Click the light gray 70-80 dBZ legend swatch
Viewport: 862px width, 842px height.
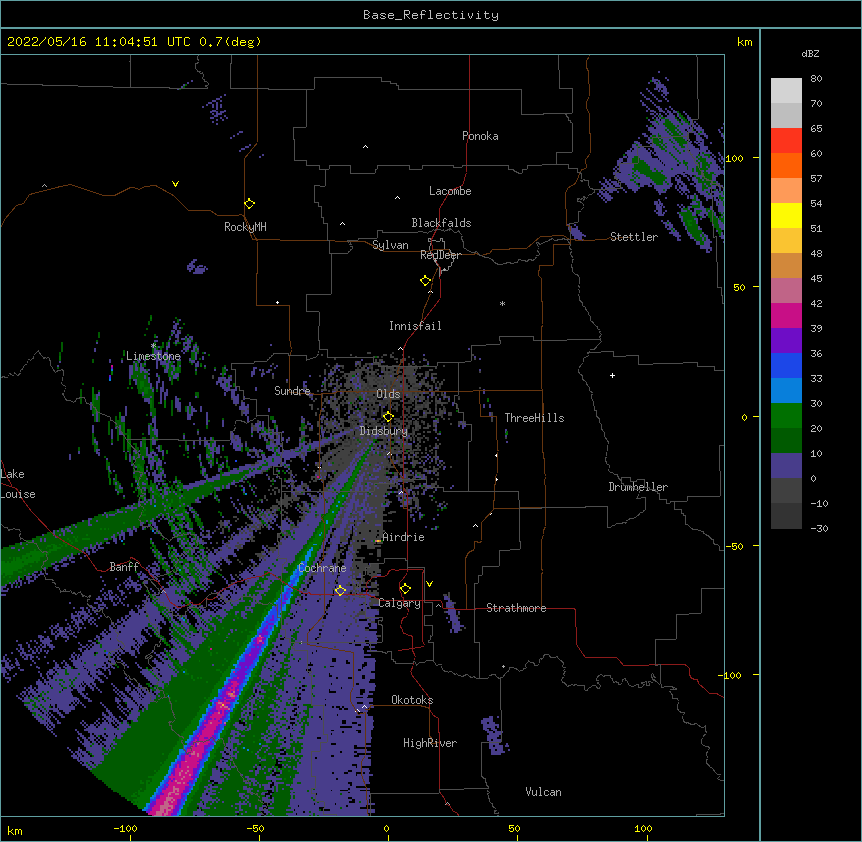tap(786, 91)
